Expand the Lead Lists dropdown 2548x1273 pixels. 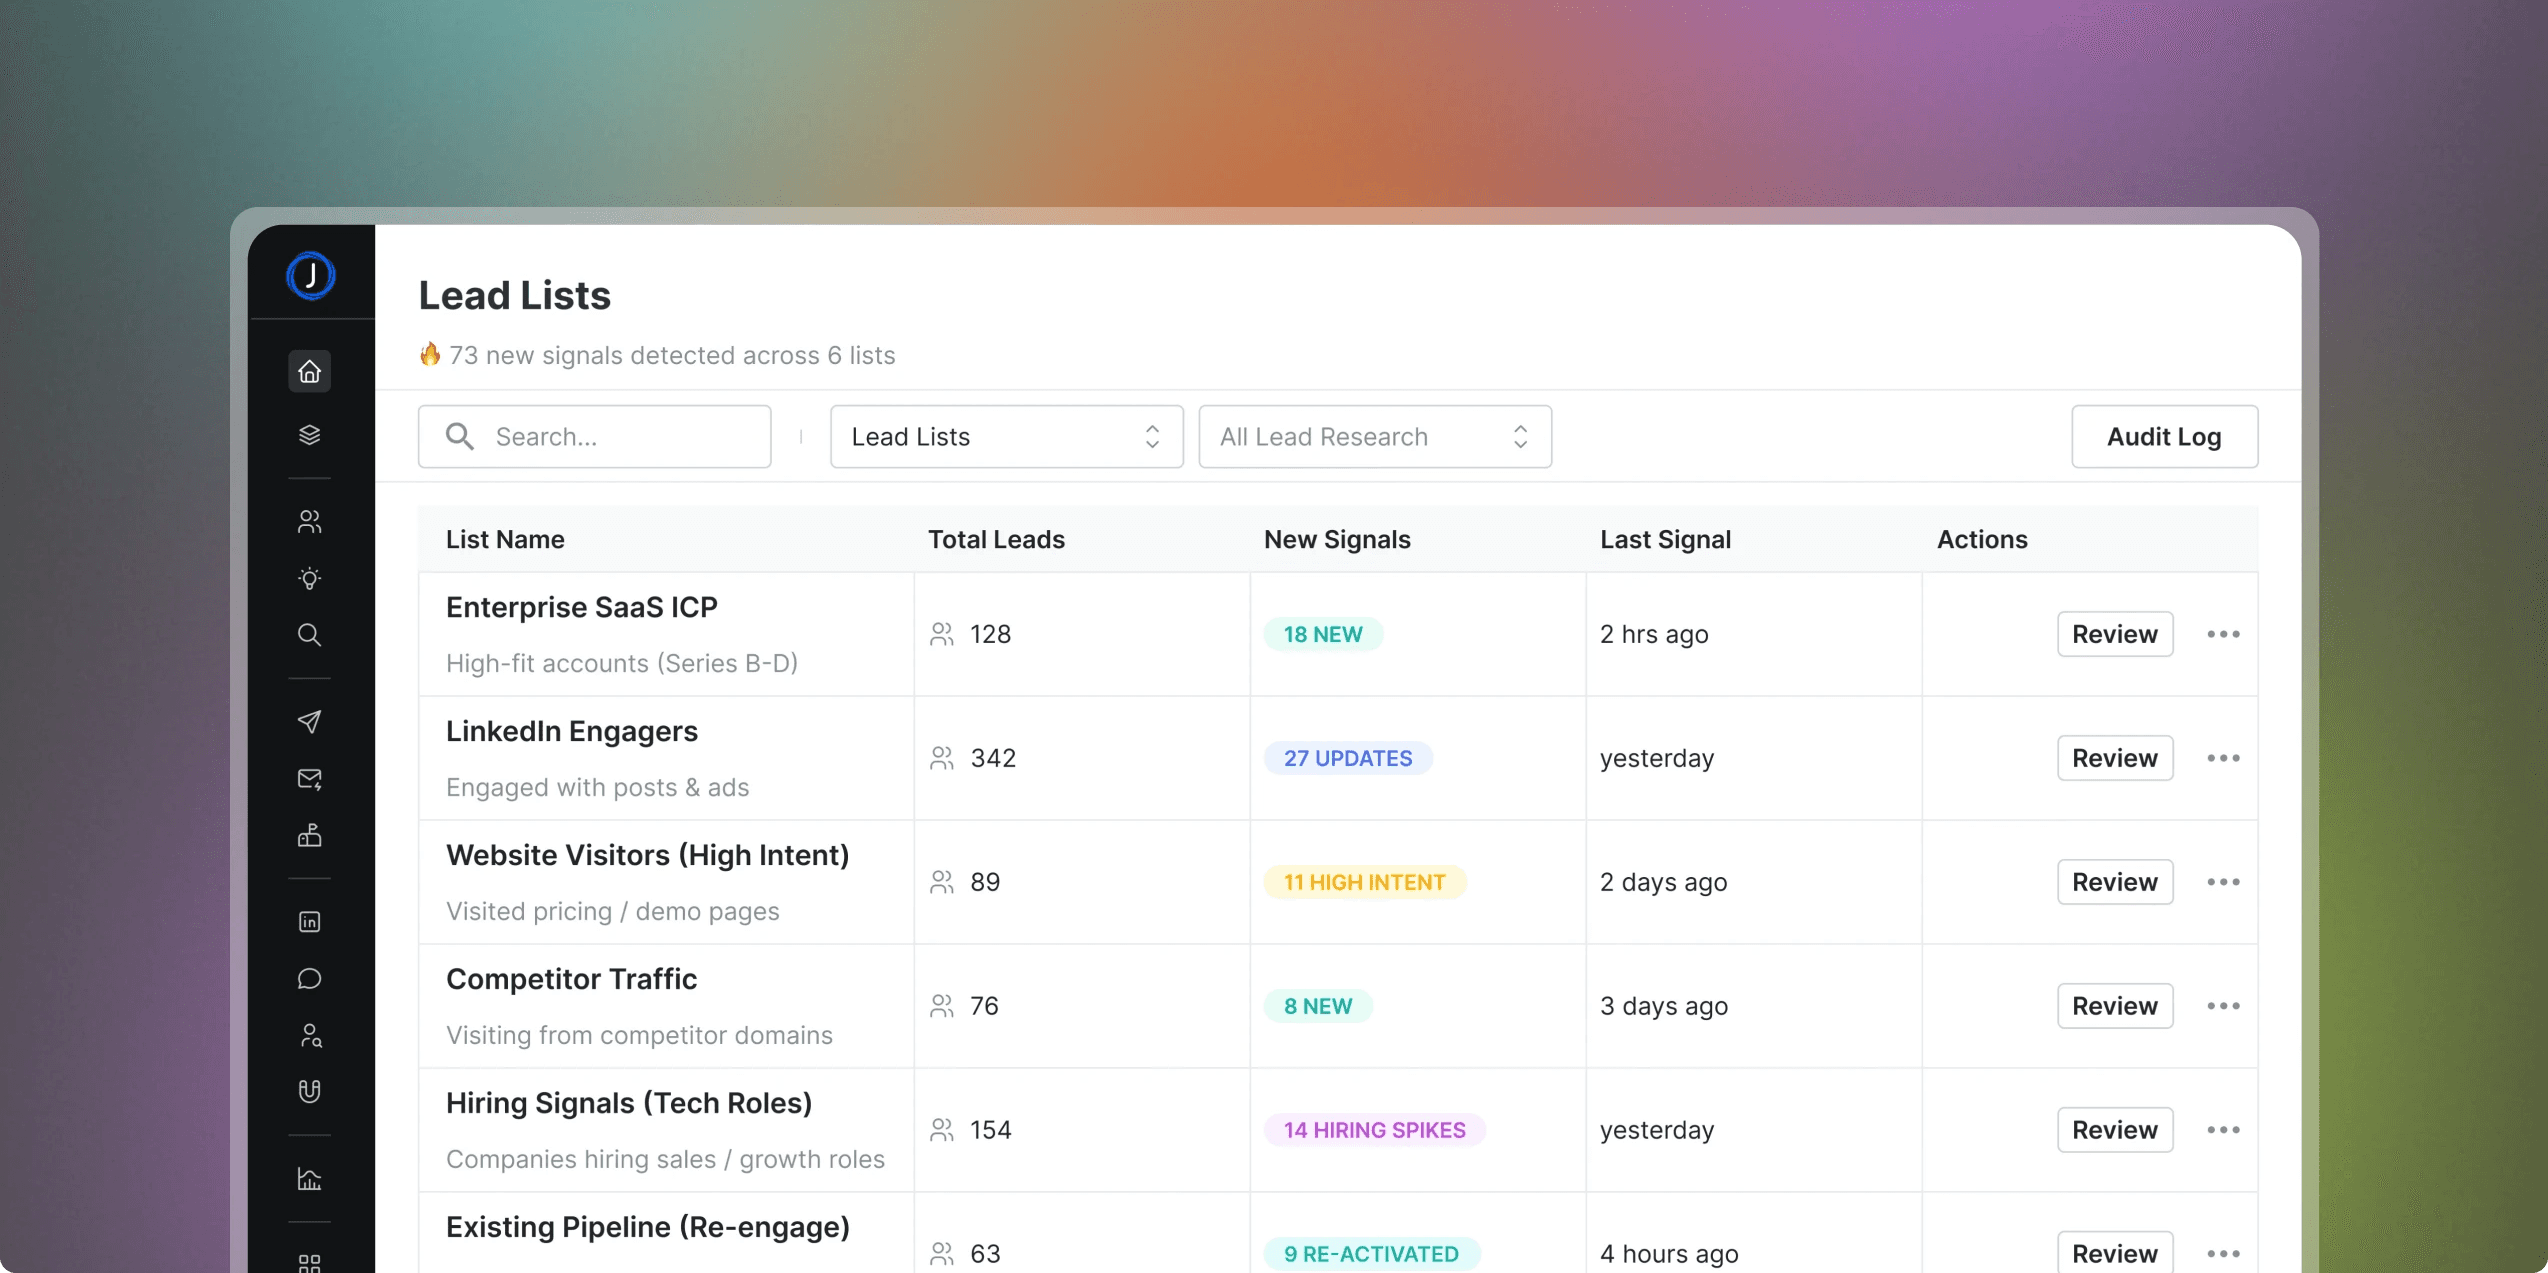pyautogui.click(x=1006, y=437)
